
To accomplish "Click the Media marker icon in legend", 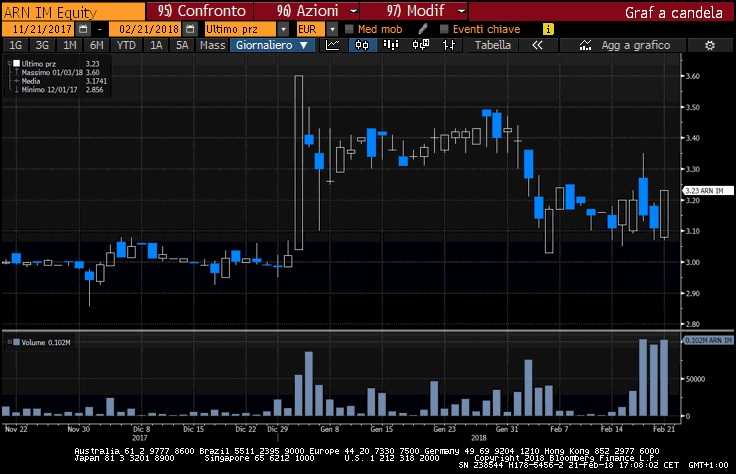I will click(x=16, y=81).
